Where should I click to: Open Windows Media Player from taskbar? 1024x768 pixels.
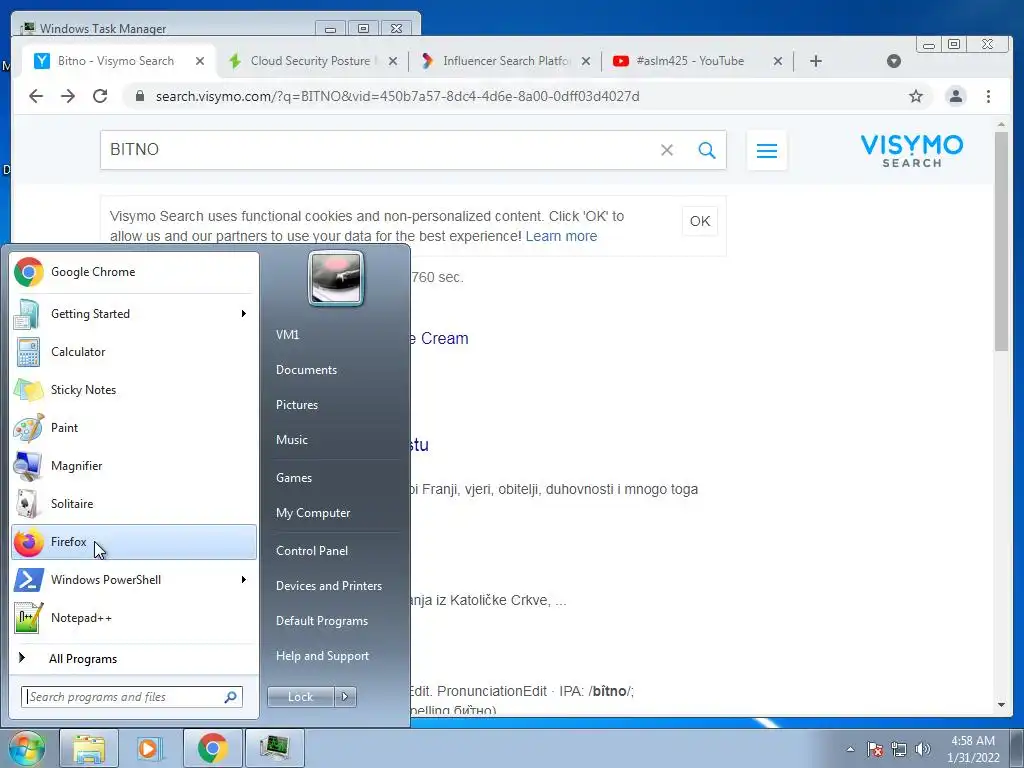click(x=149, y=748)
